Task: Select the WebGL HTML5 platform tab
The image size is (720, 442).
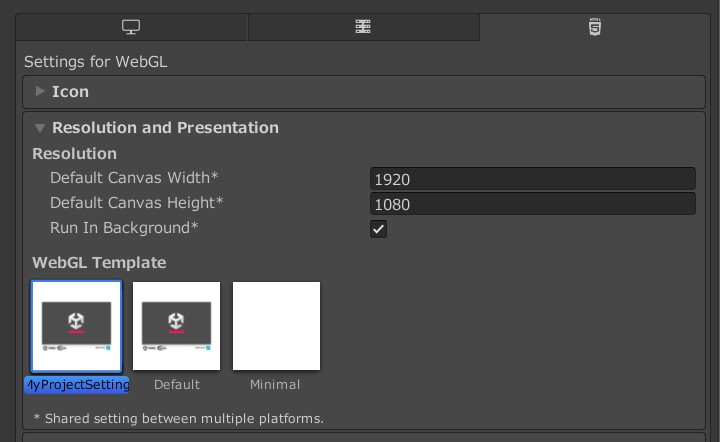Action: (595, 27)
